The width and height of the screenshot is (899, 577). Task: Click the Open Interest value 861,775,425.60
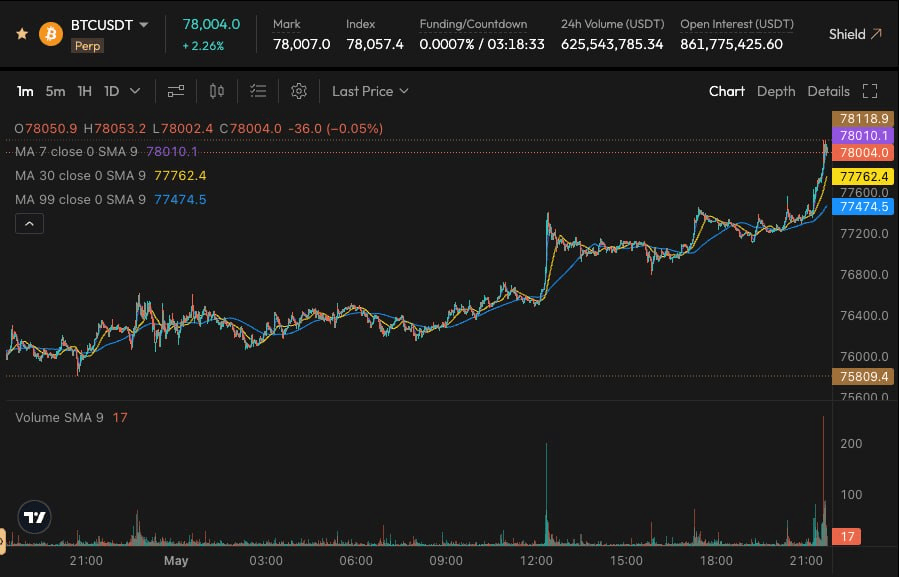pos(731,44)
